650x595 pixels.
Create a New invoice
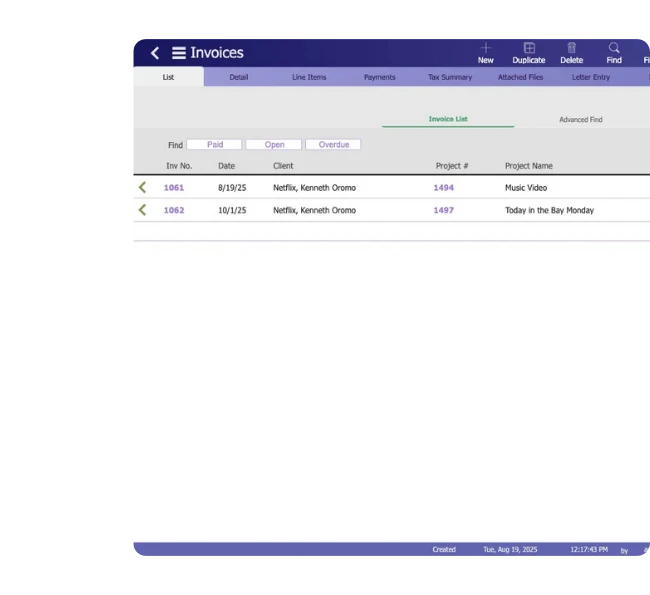click(x=485, y=53)
